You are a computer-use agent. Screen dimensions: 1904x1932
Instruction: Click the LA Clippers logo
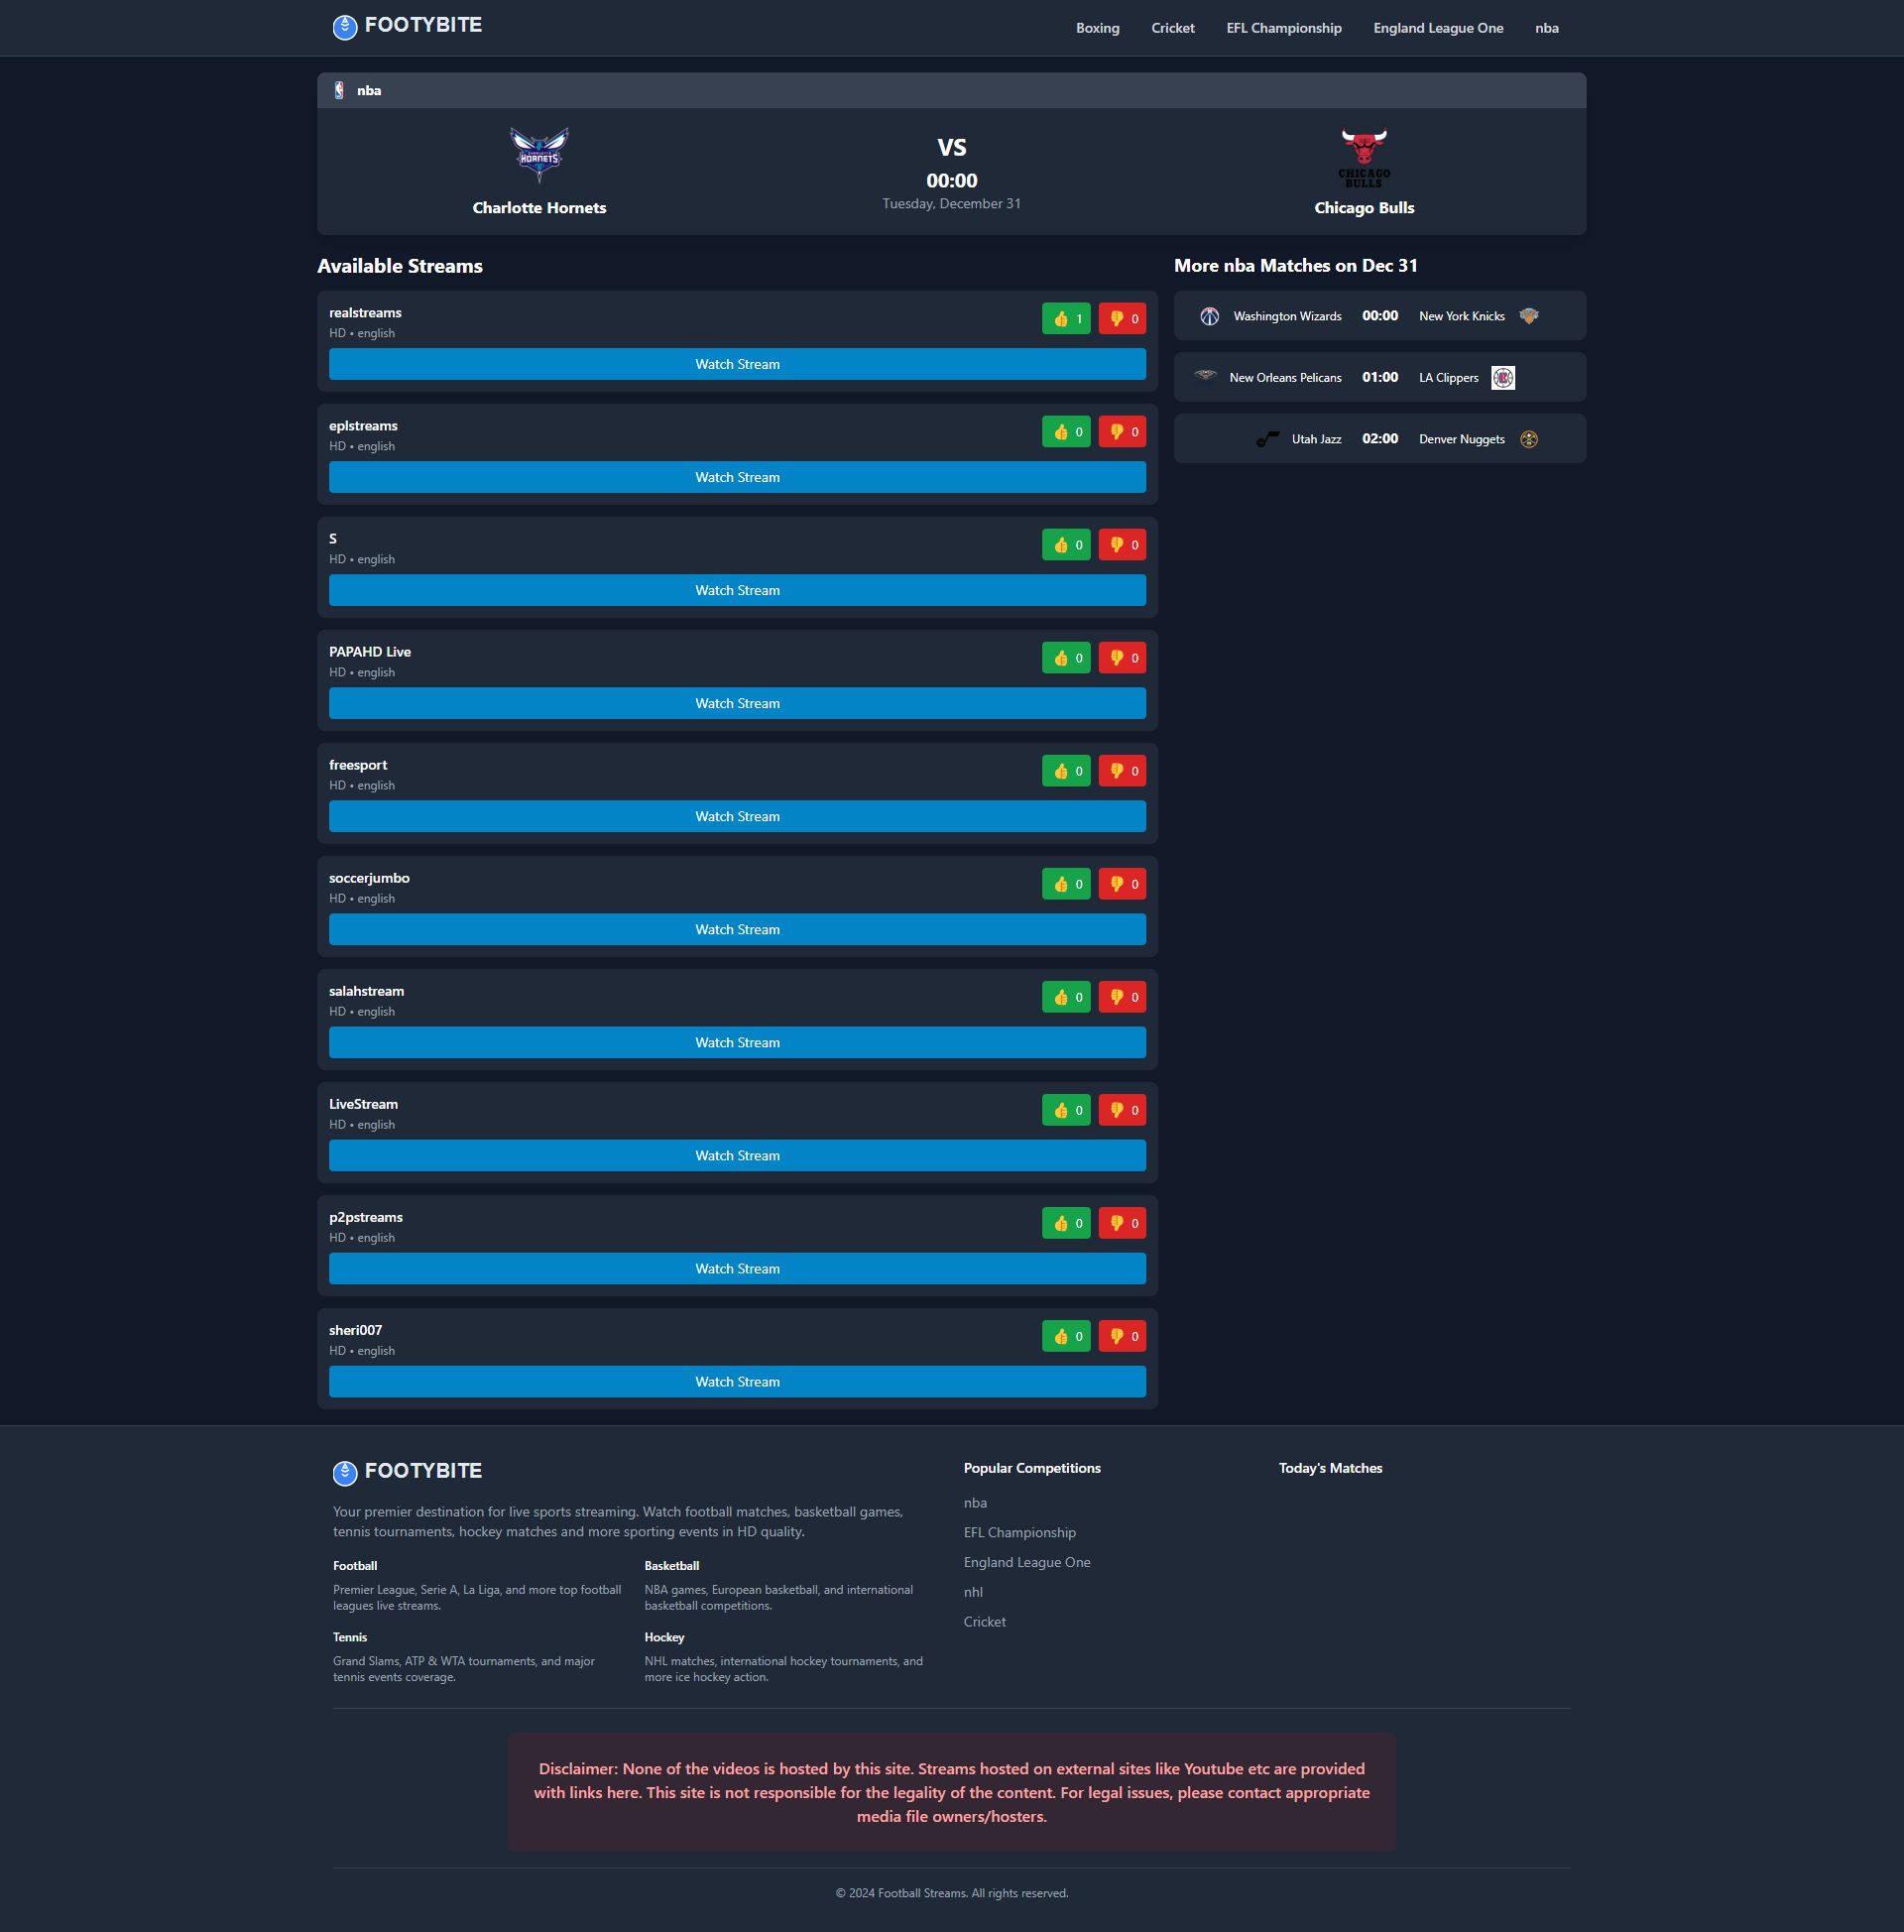[1502, 378]
